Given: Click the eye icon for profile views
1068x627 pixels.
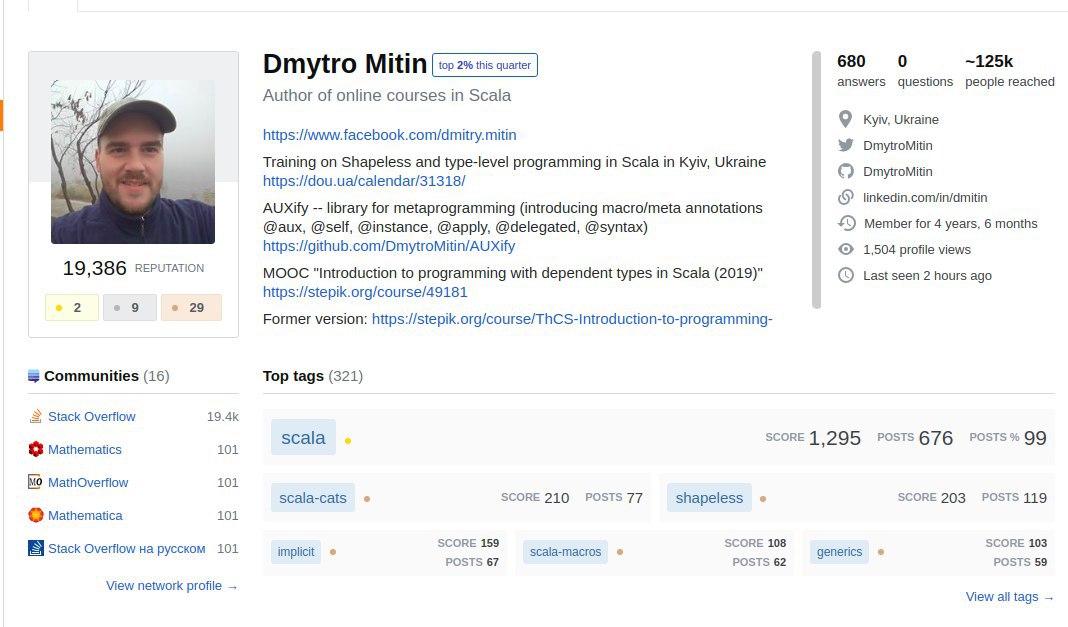Looking at the screenshot, I should (x=845, y=249).
